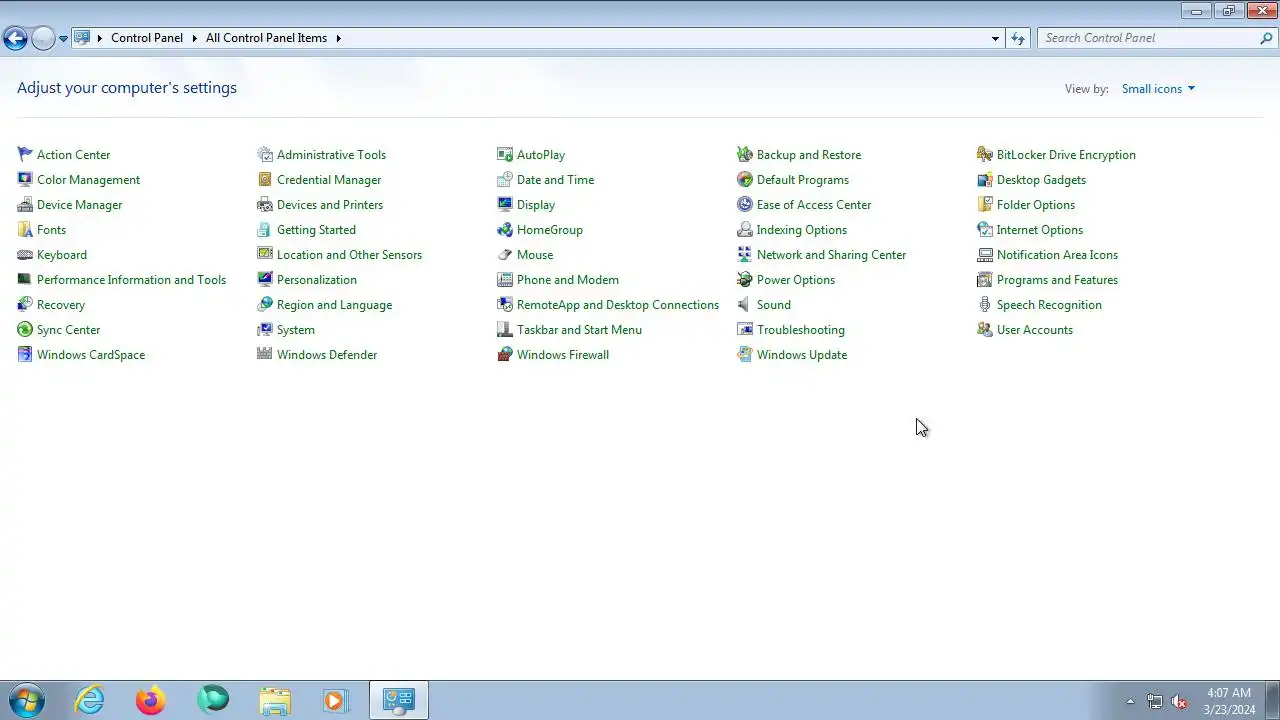This screenshot has width=1280, height=720.
Task: Click the Administrative Tools icon
Action: 265,154
